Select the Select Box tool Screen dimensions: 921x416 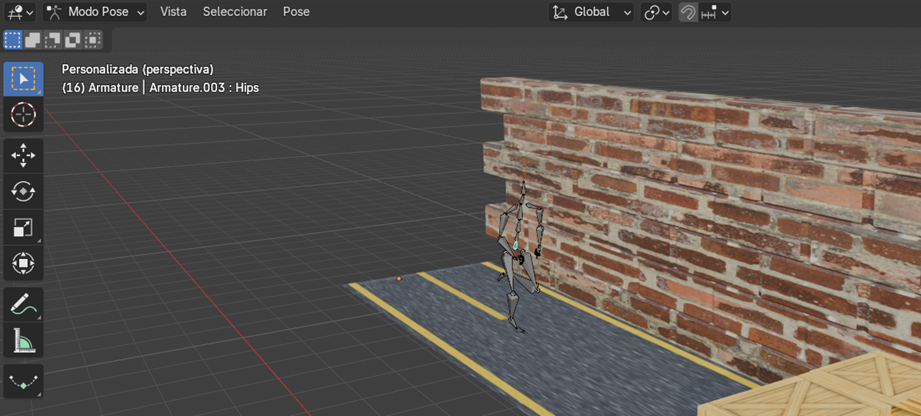tap(23, 79)
